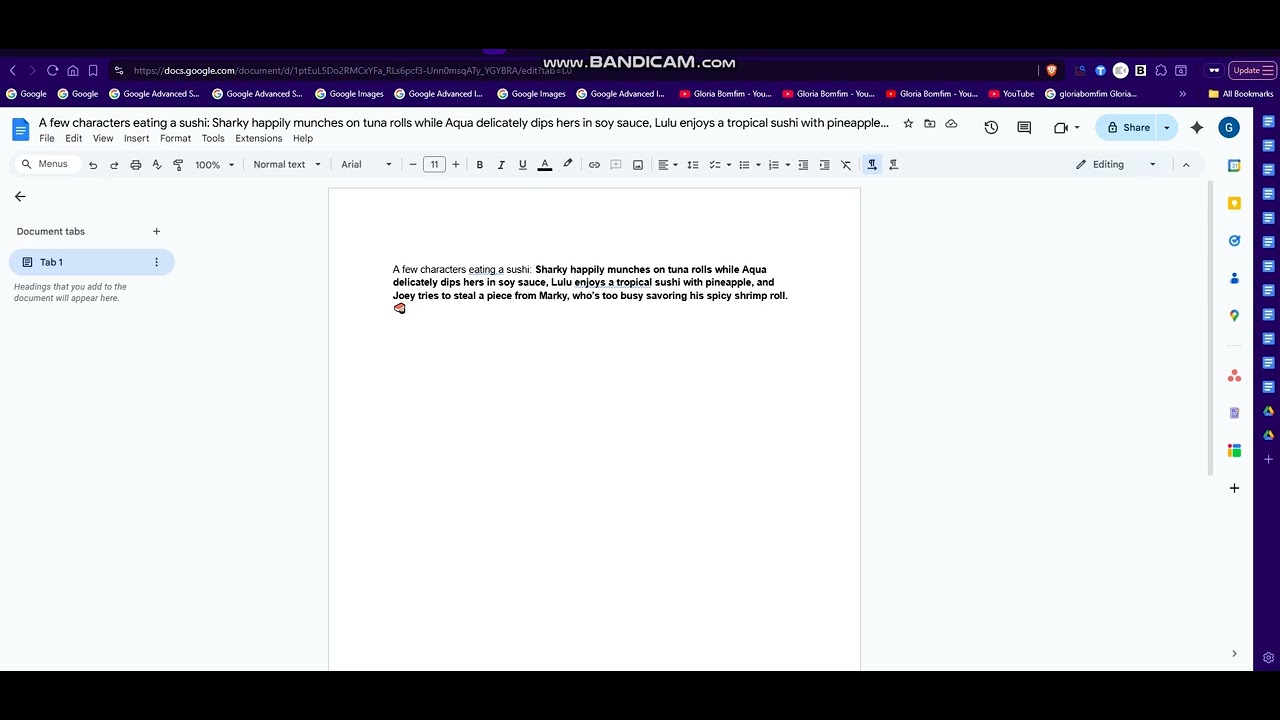Expand the bulleted list options arrow
Image resolution: width=1280 pixels, height=720 pixels.
758,165
